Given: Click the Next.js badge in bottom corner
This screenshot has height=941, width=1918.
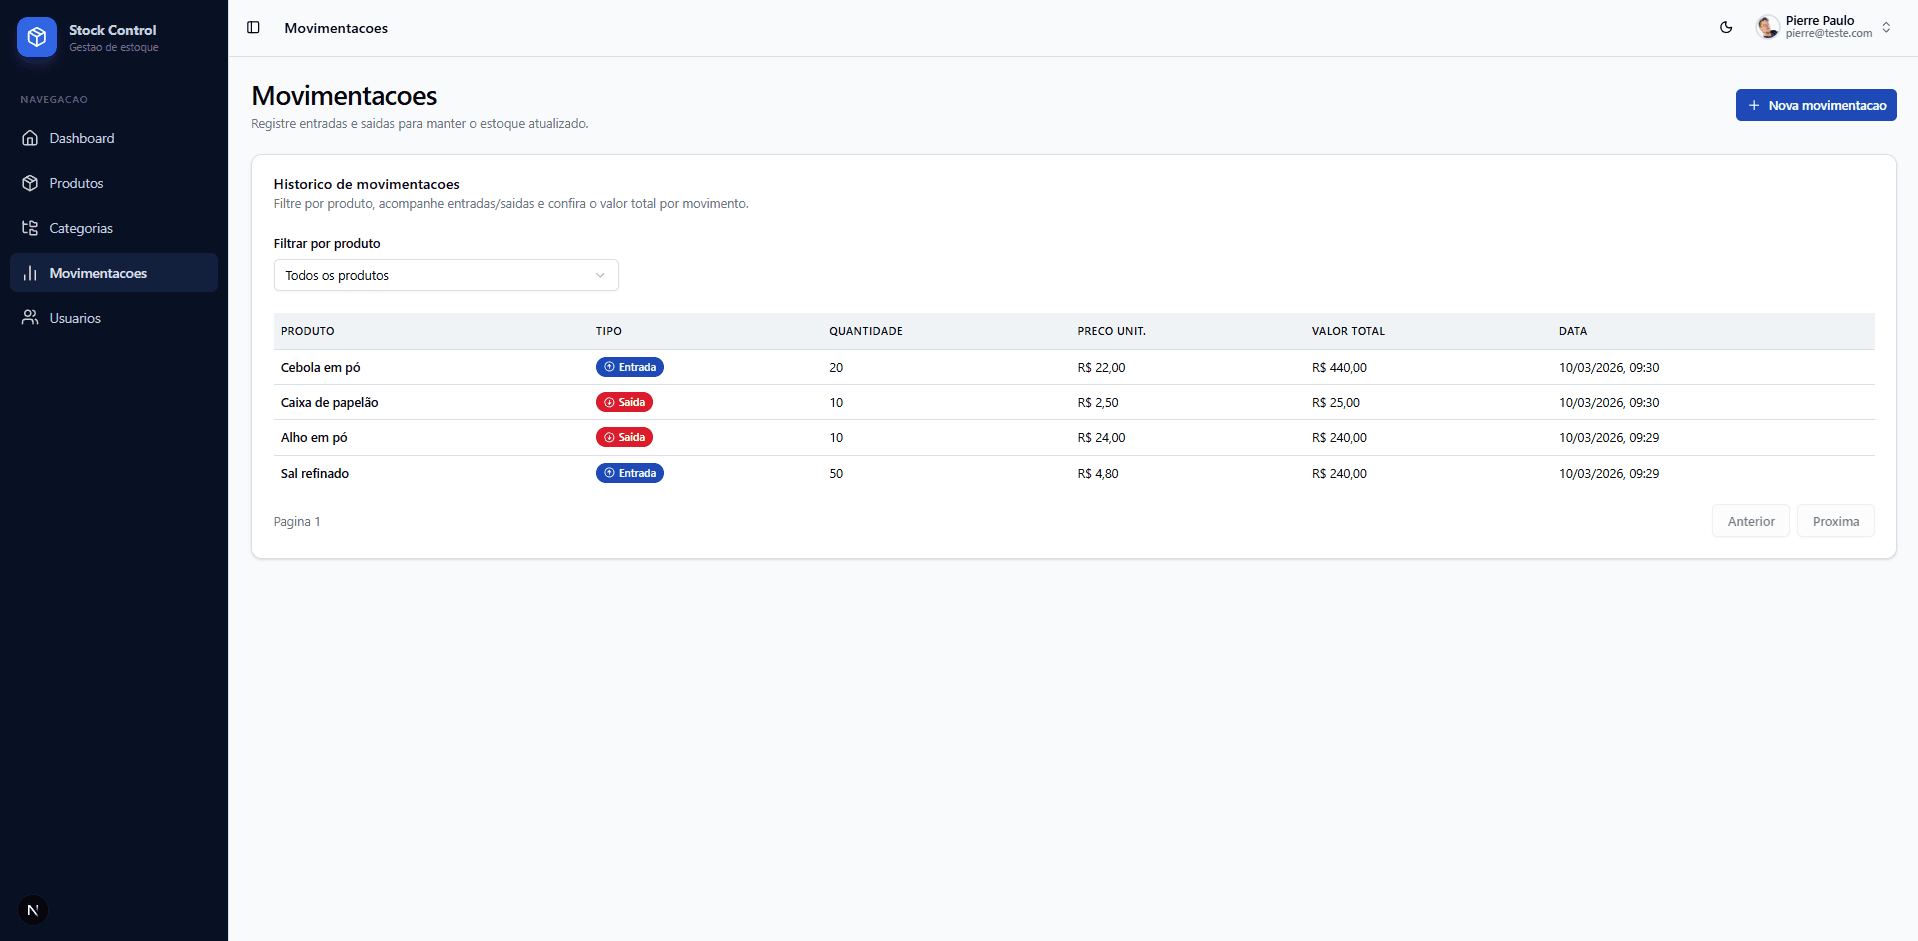Looking at the screenshot, I should click(33, 910).
